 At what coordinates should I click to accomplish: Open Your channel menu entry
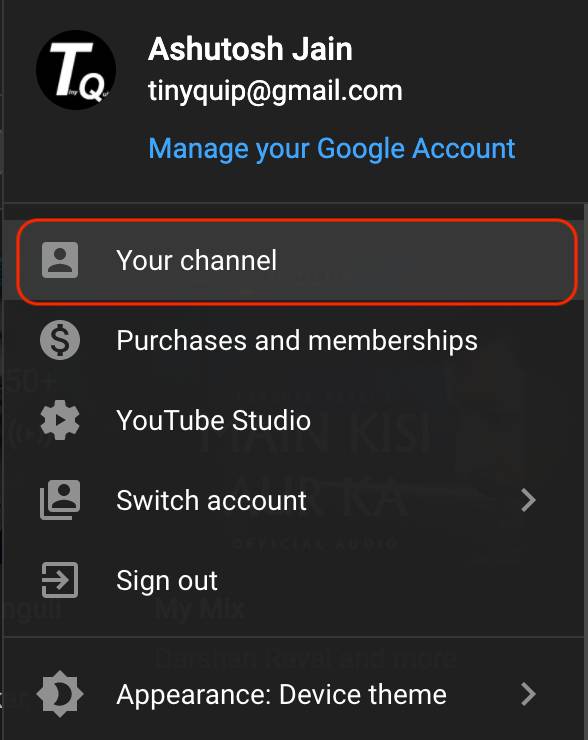tap(297, 261)
